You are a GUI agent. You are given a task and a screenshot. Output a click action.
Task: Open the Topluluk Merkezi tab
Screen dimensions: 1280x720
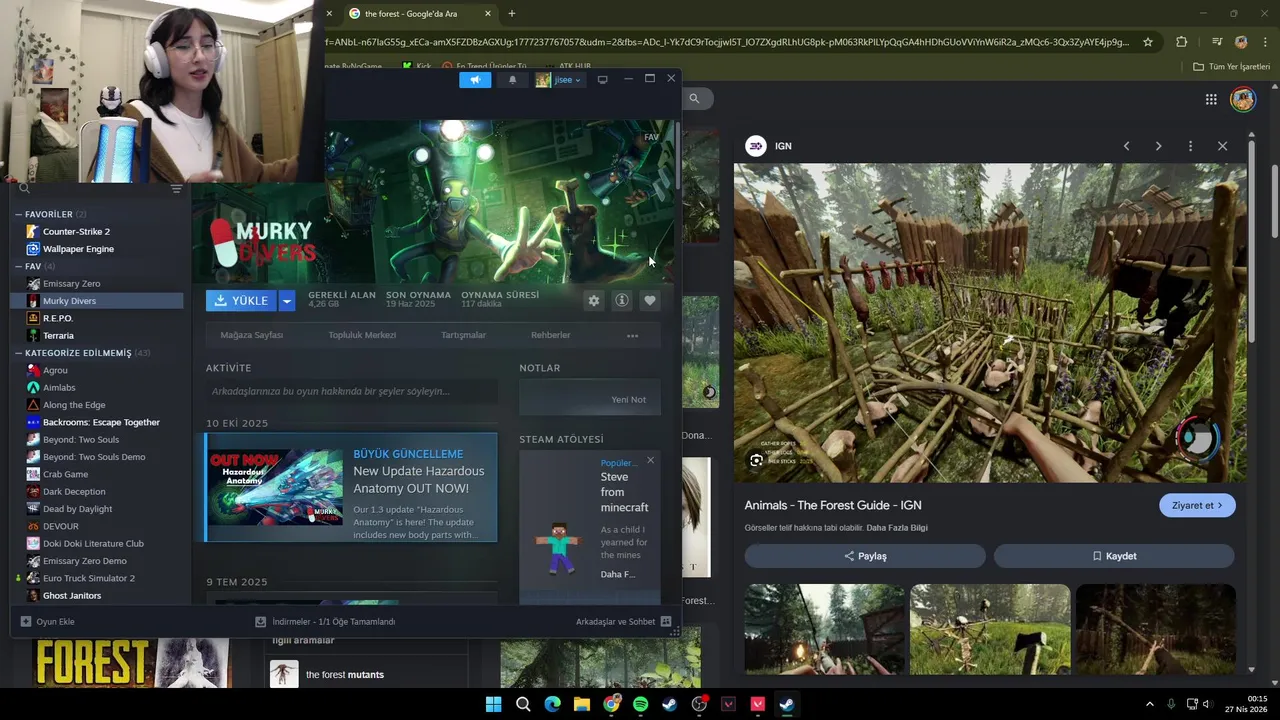pos(362,335)
